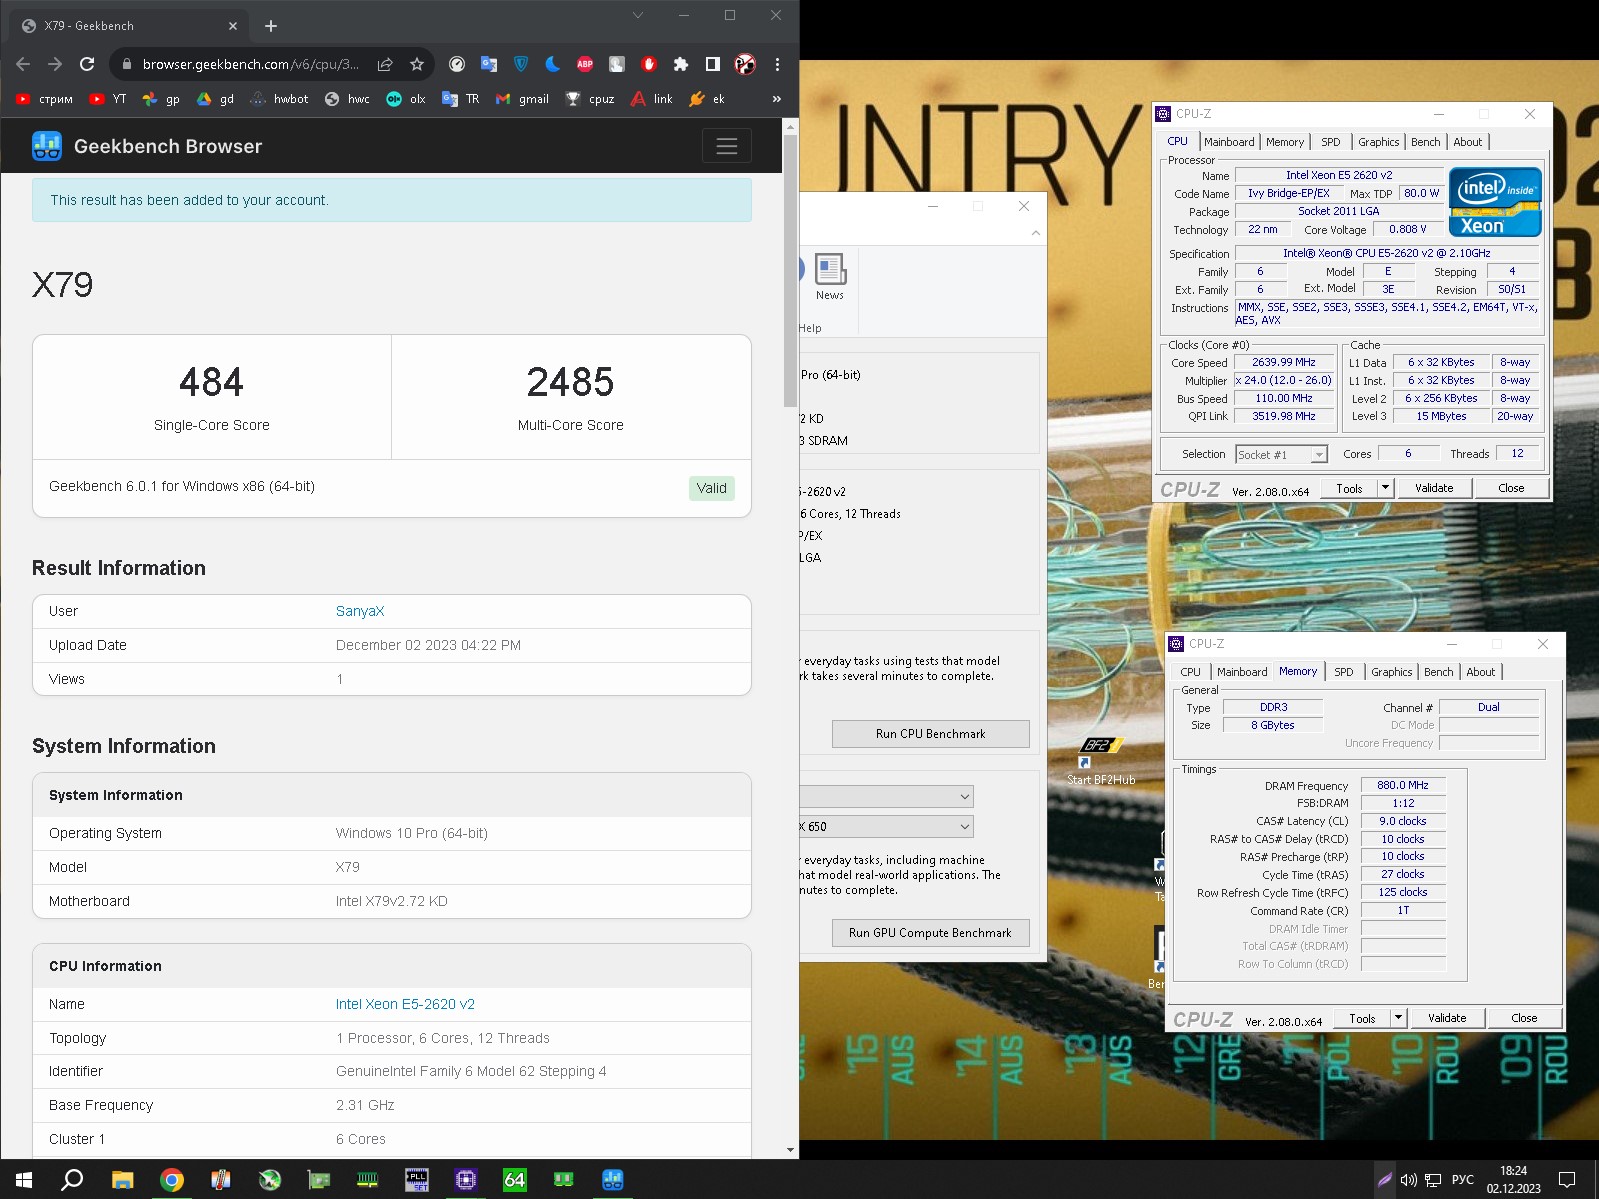
Task: Open SPD tab in upper CPU-Z window
Action: pos(1331,142)
